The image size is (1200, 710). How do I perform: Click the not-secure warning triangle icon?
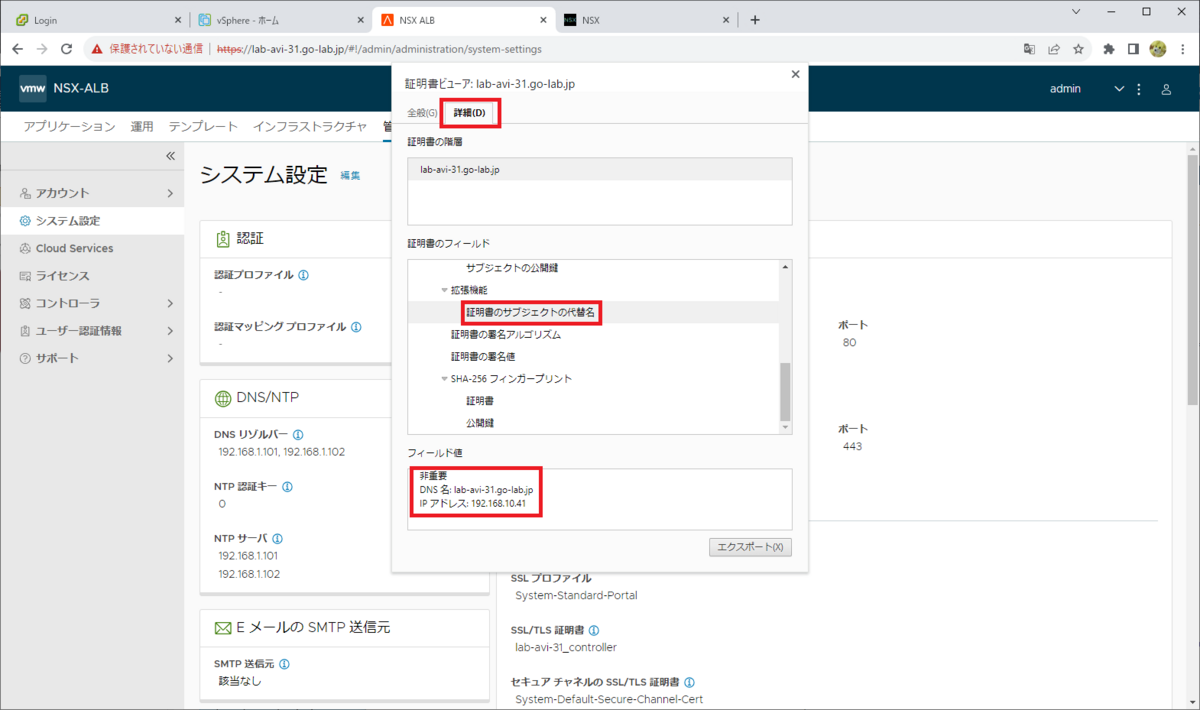[x=96, y=48]
